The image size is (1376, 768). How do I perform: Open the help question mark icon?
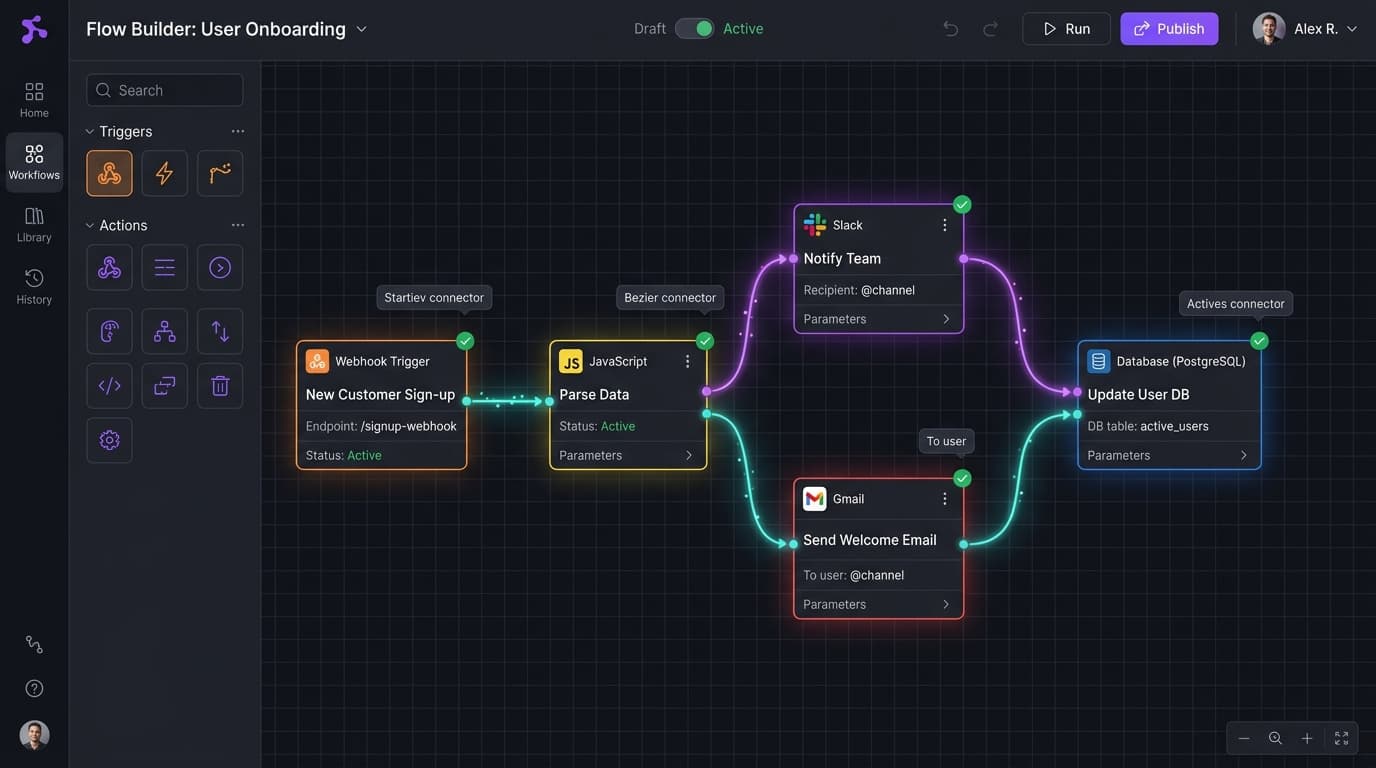[34, 688]
